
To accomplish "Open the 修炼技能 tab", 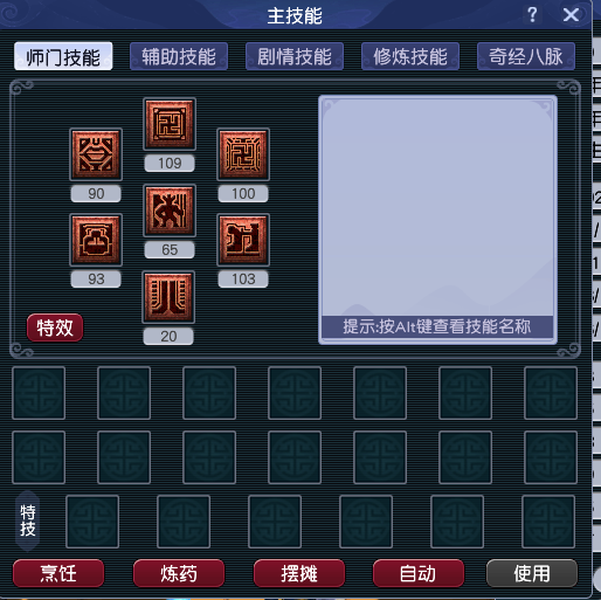I will [410, 56].
